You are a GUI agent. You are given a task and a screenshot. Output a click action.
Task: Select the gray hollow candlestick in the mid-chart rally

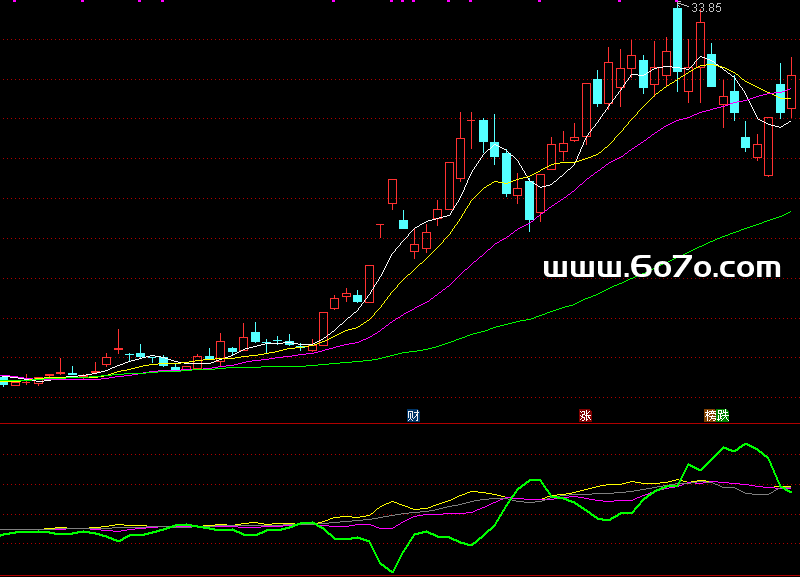point(369,283)
